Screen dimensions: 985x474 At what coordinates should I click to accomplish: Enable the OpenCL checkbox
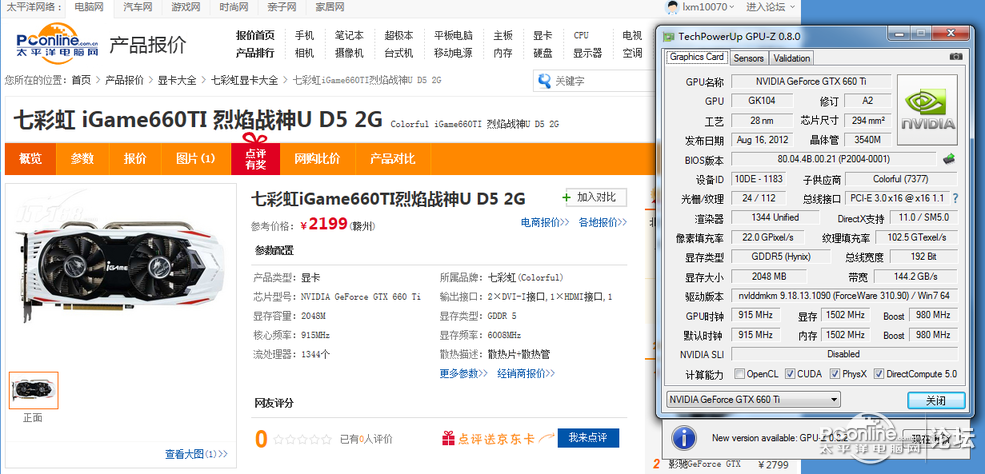pos(739,374)
